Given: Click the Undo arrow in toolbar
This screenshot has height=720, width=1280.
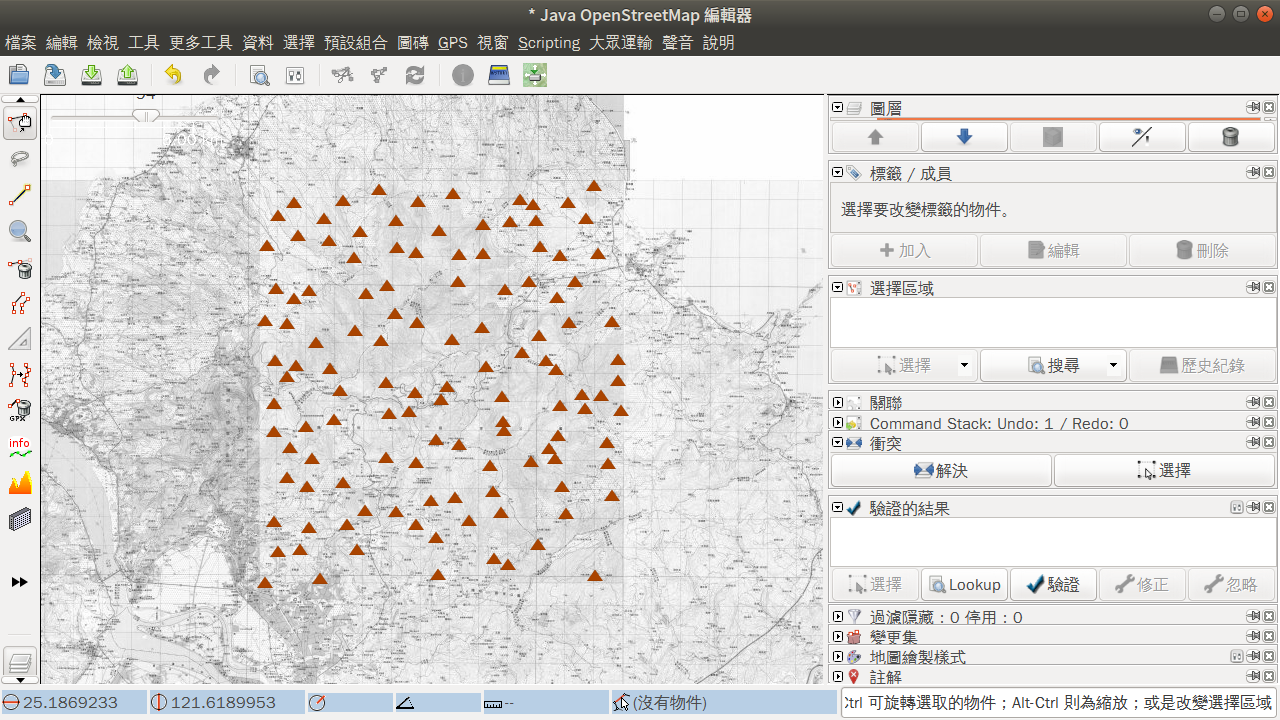Looking at the screenshot, I should [x=173, y=75].
